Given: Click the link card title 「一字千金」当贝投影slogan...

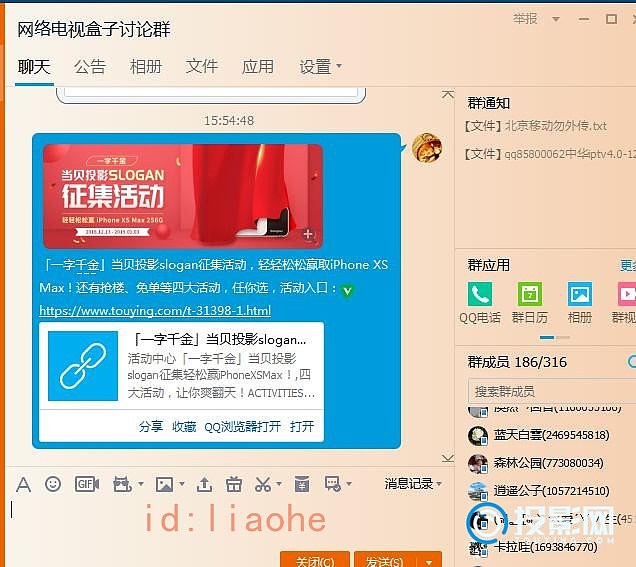Looking at the screenshot, I should 220,339.
